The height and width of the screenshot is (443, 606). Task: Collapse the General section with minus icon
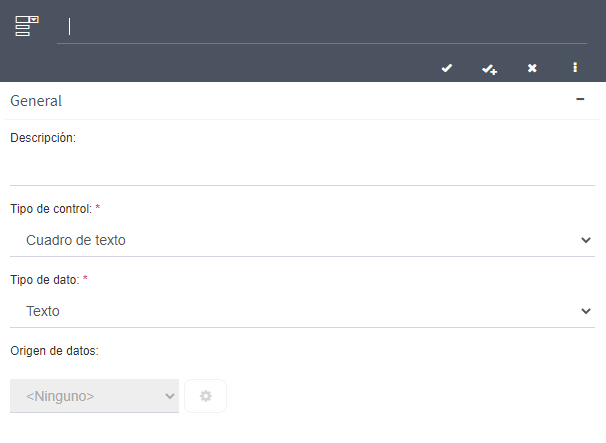580,99
